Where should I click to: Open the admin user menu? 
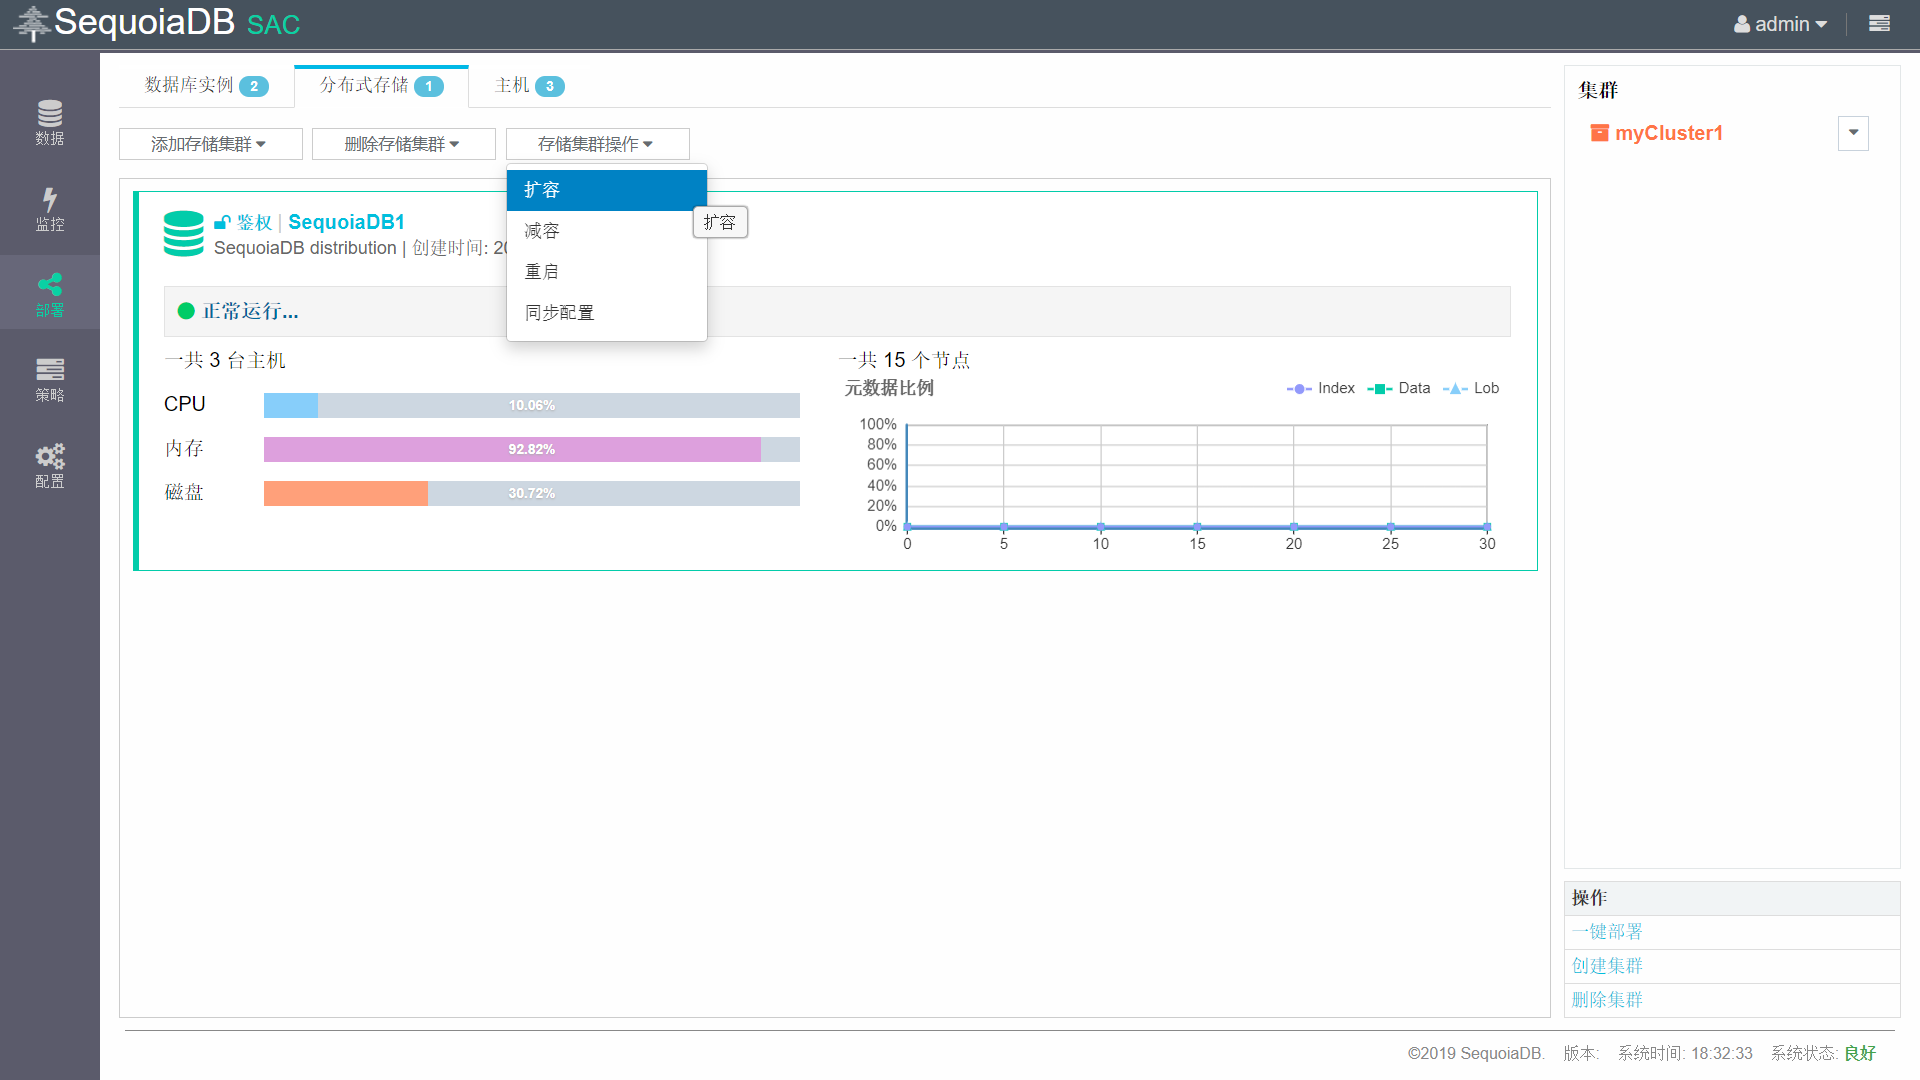(1780, 24)
